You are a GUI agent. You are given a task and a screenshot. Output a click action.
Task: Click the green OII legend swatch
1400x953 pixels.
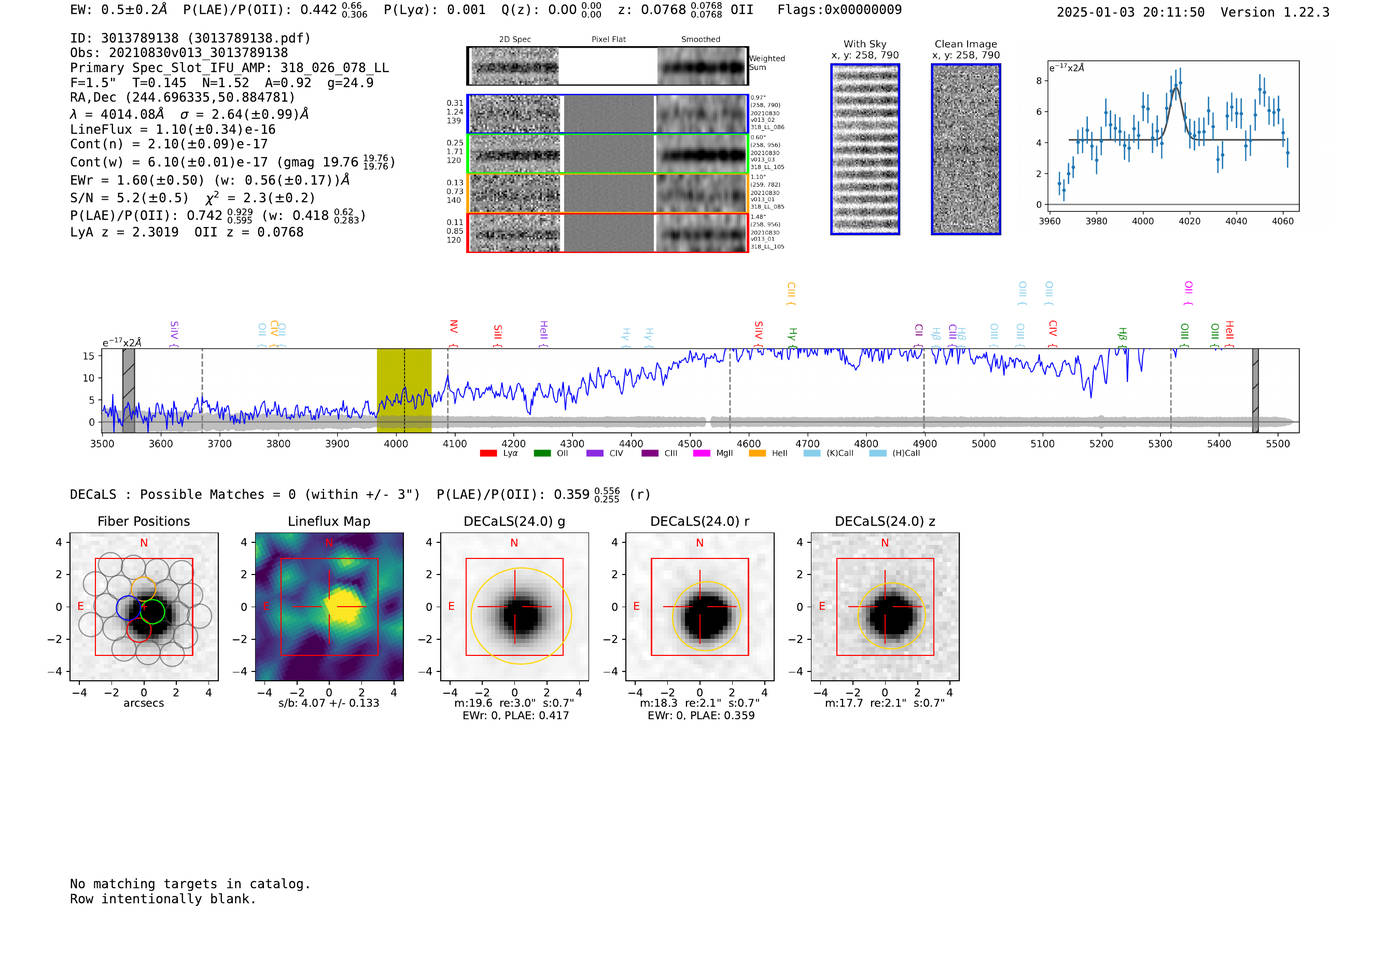coord(542,454)
